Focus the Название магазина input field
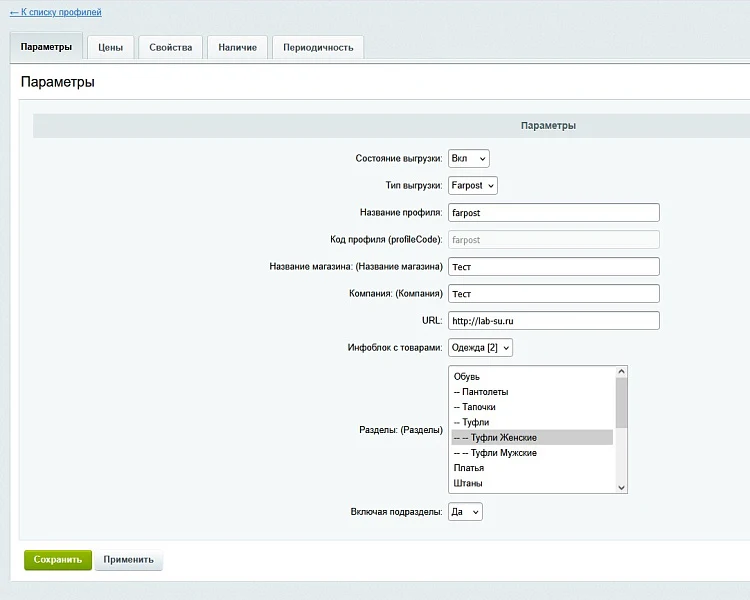 click(554, 267)
